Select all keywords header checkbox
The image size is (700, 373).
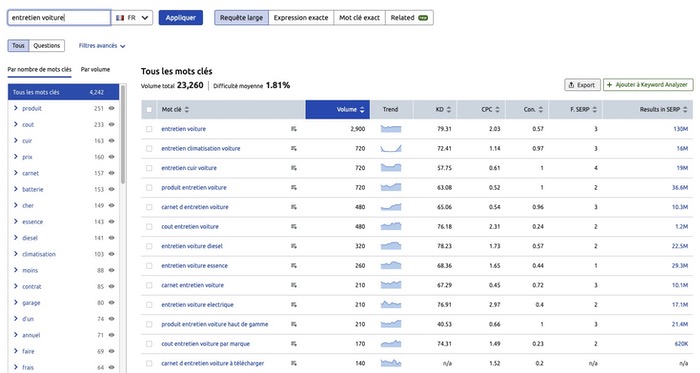tap(149, 110)
